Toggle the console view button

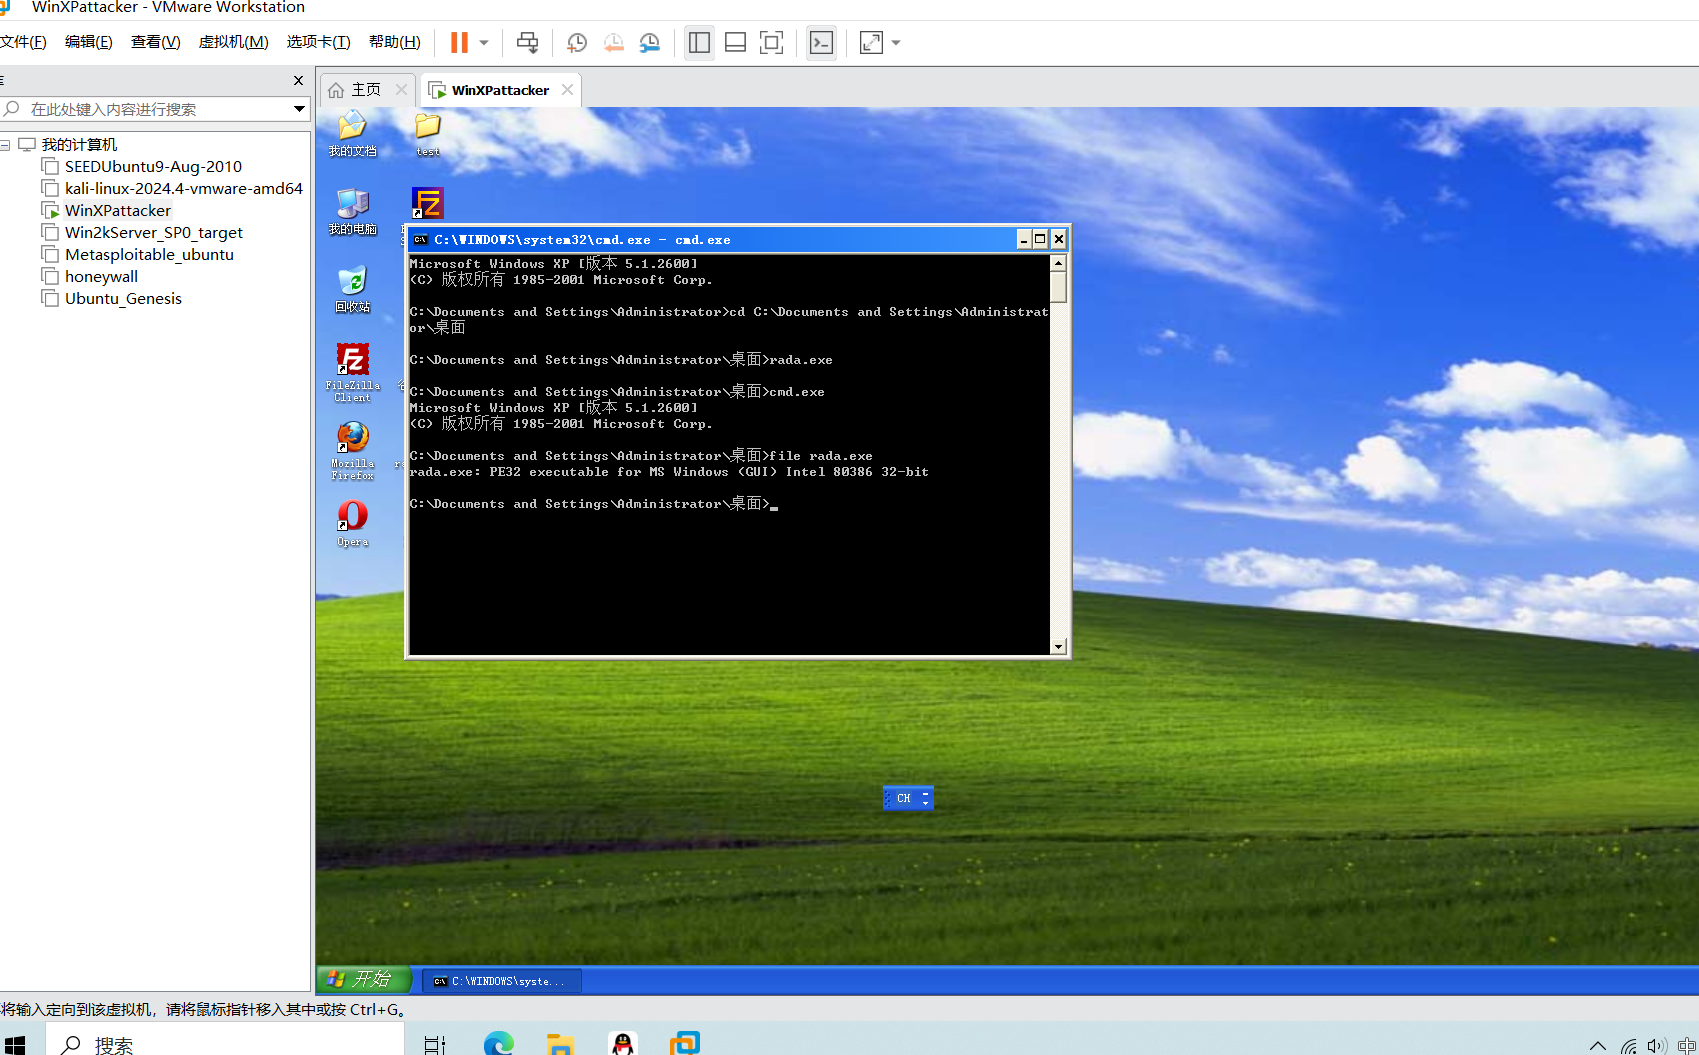[x=821, y=42]
